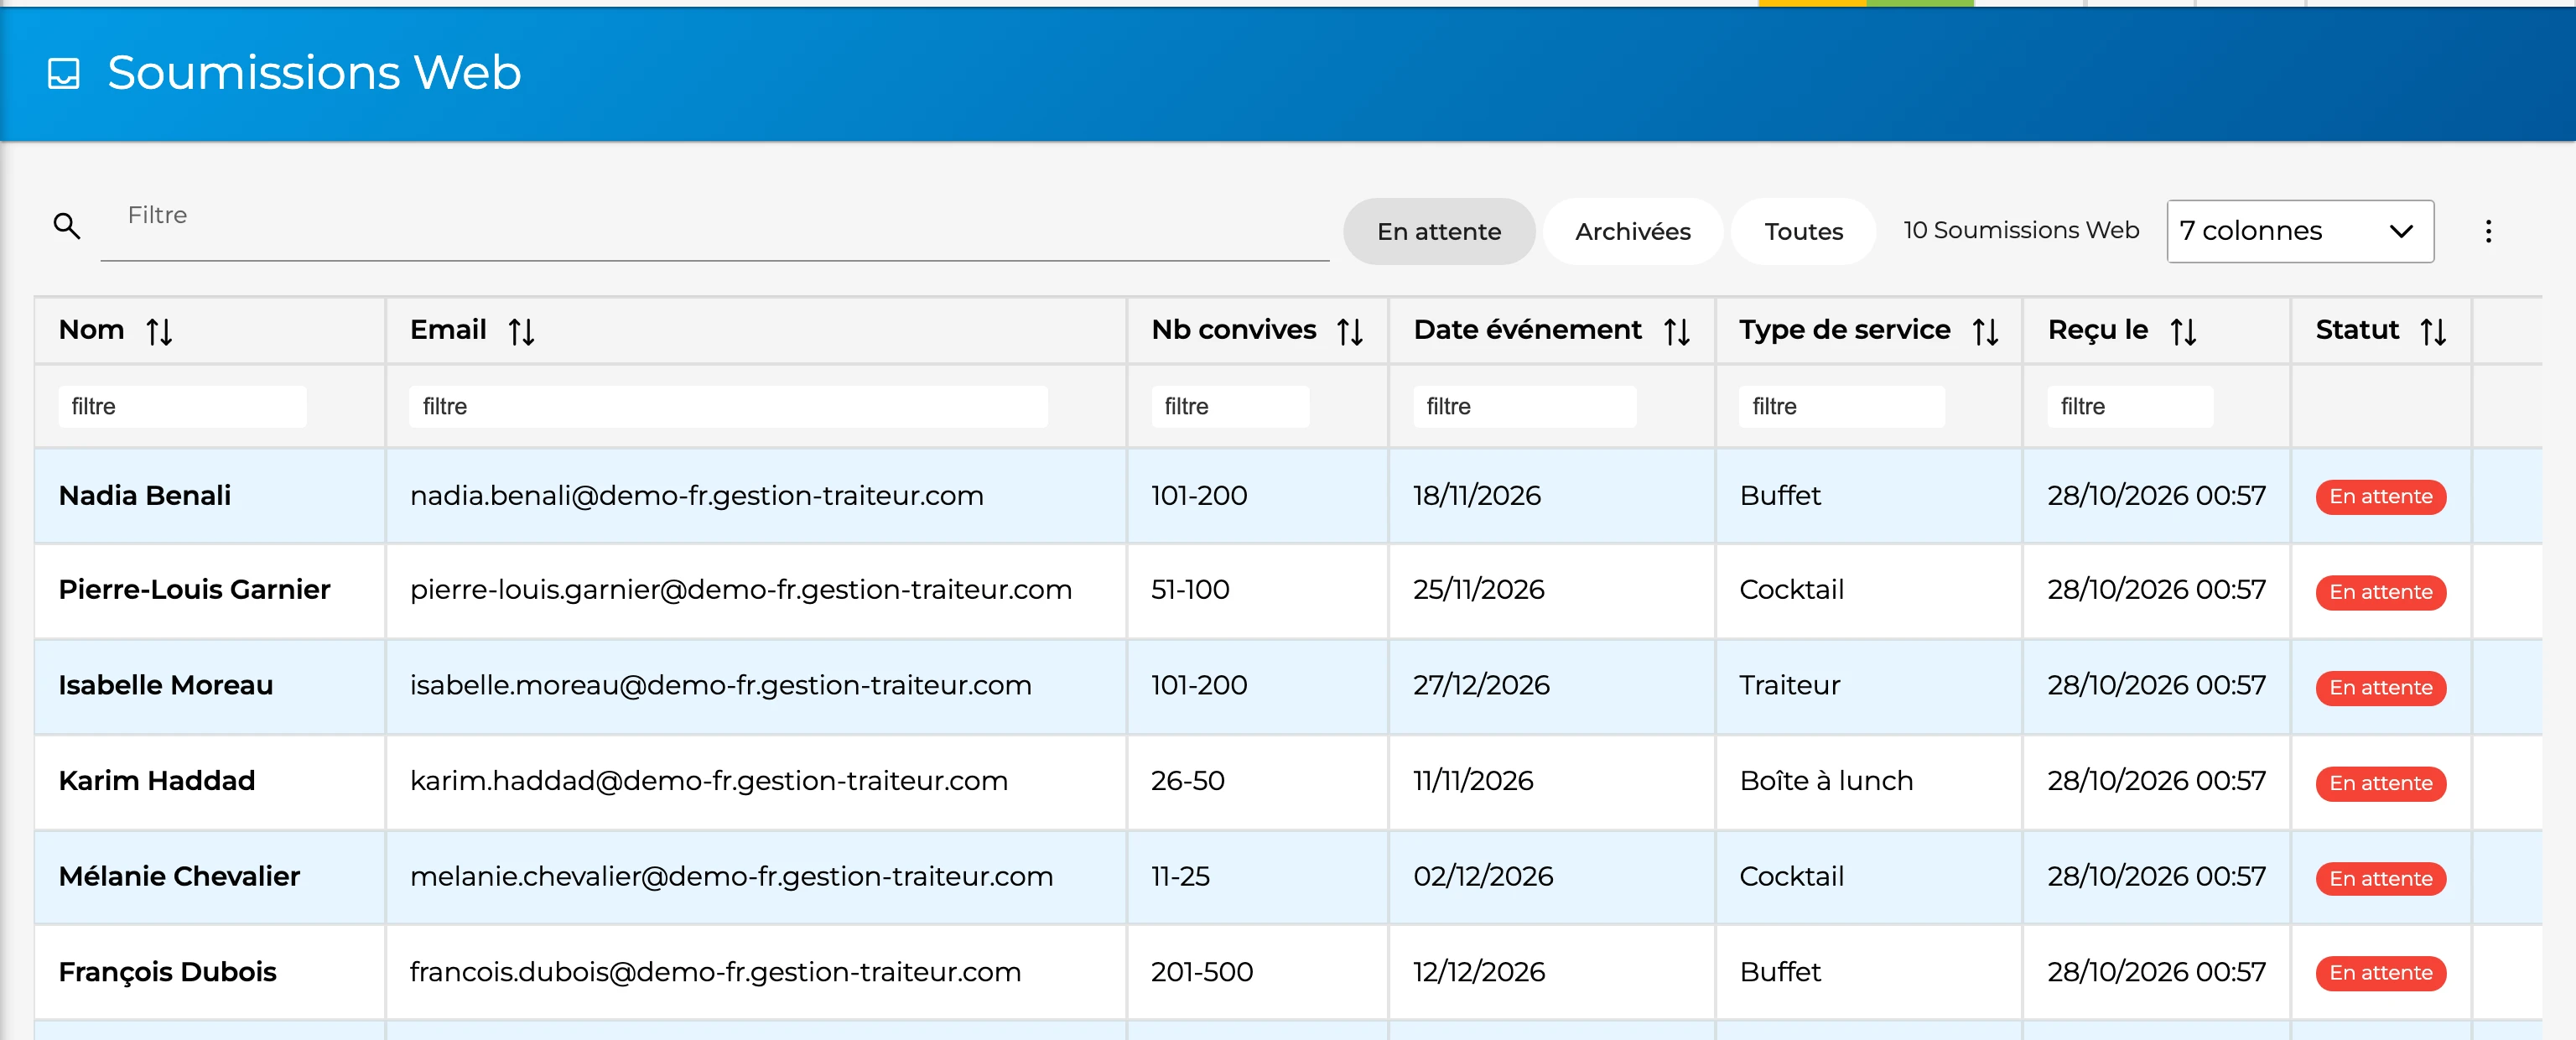2576x1040 pixels.
Task: Select the En attente filter tab
Action: tap(1439, 231)
